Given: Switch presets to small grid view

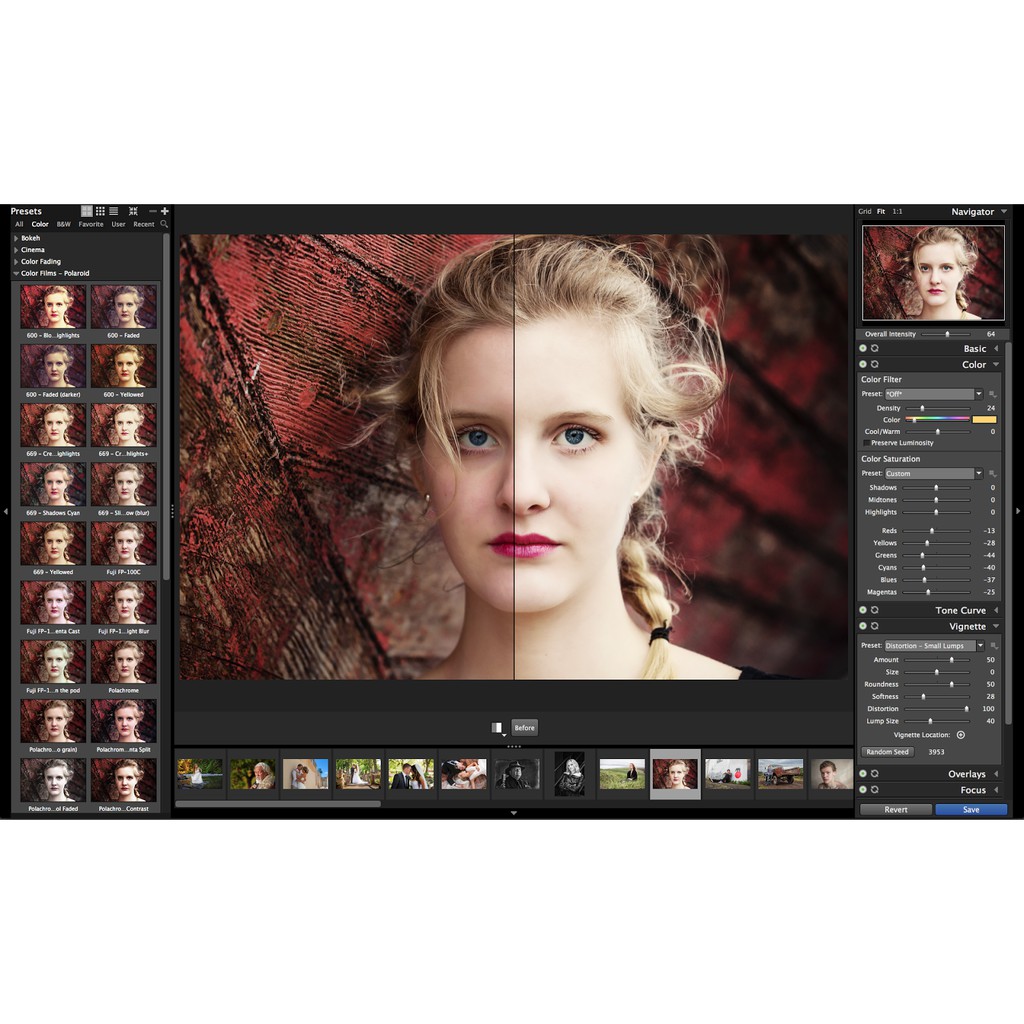Looking at the screenshot, I should click(100, 211).
